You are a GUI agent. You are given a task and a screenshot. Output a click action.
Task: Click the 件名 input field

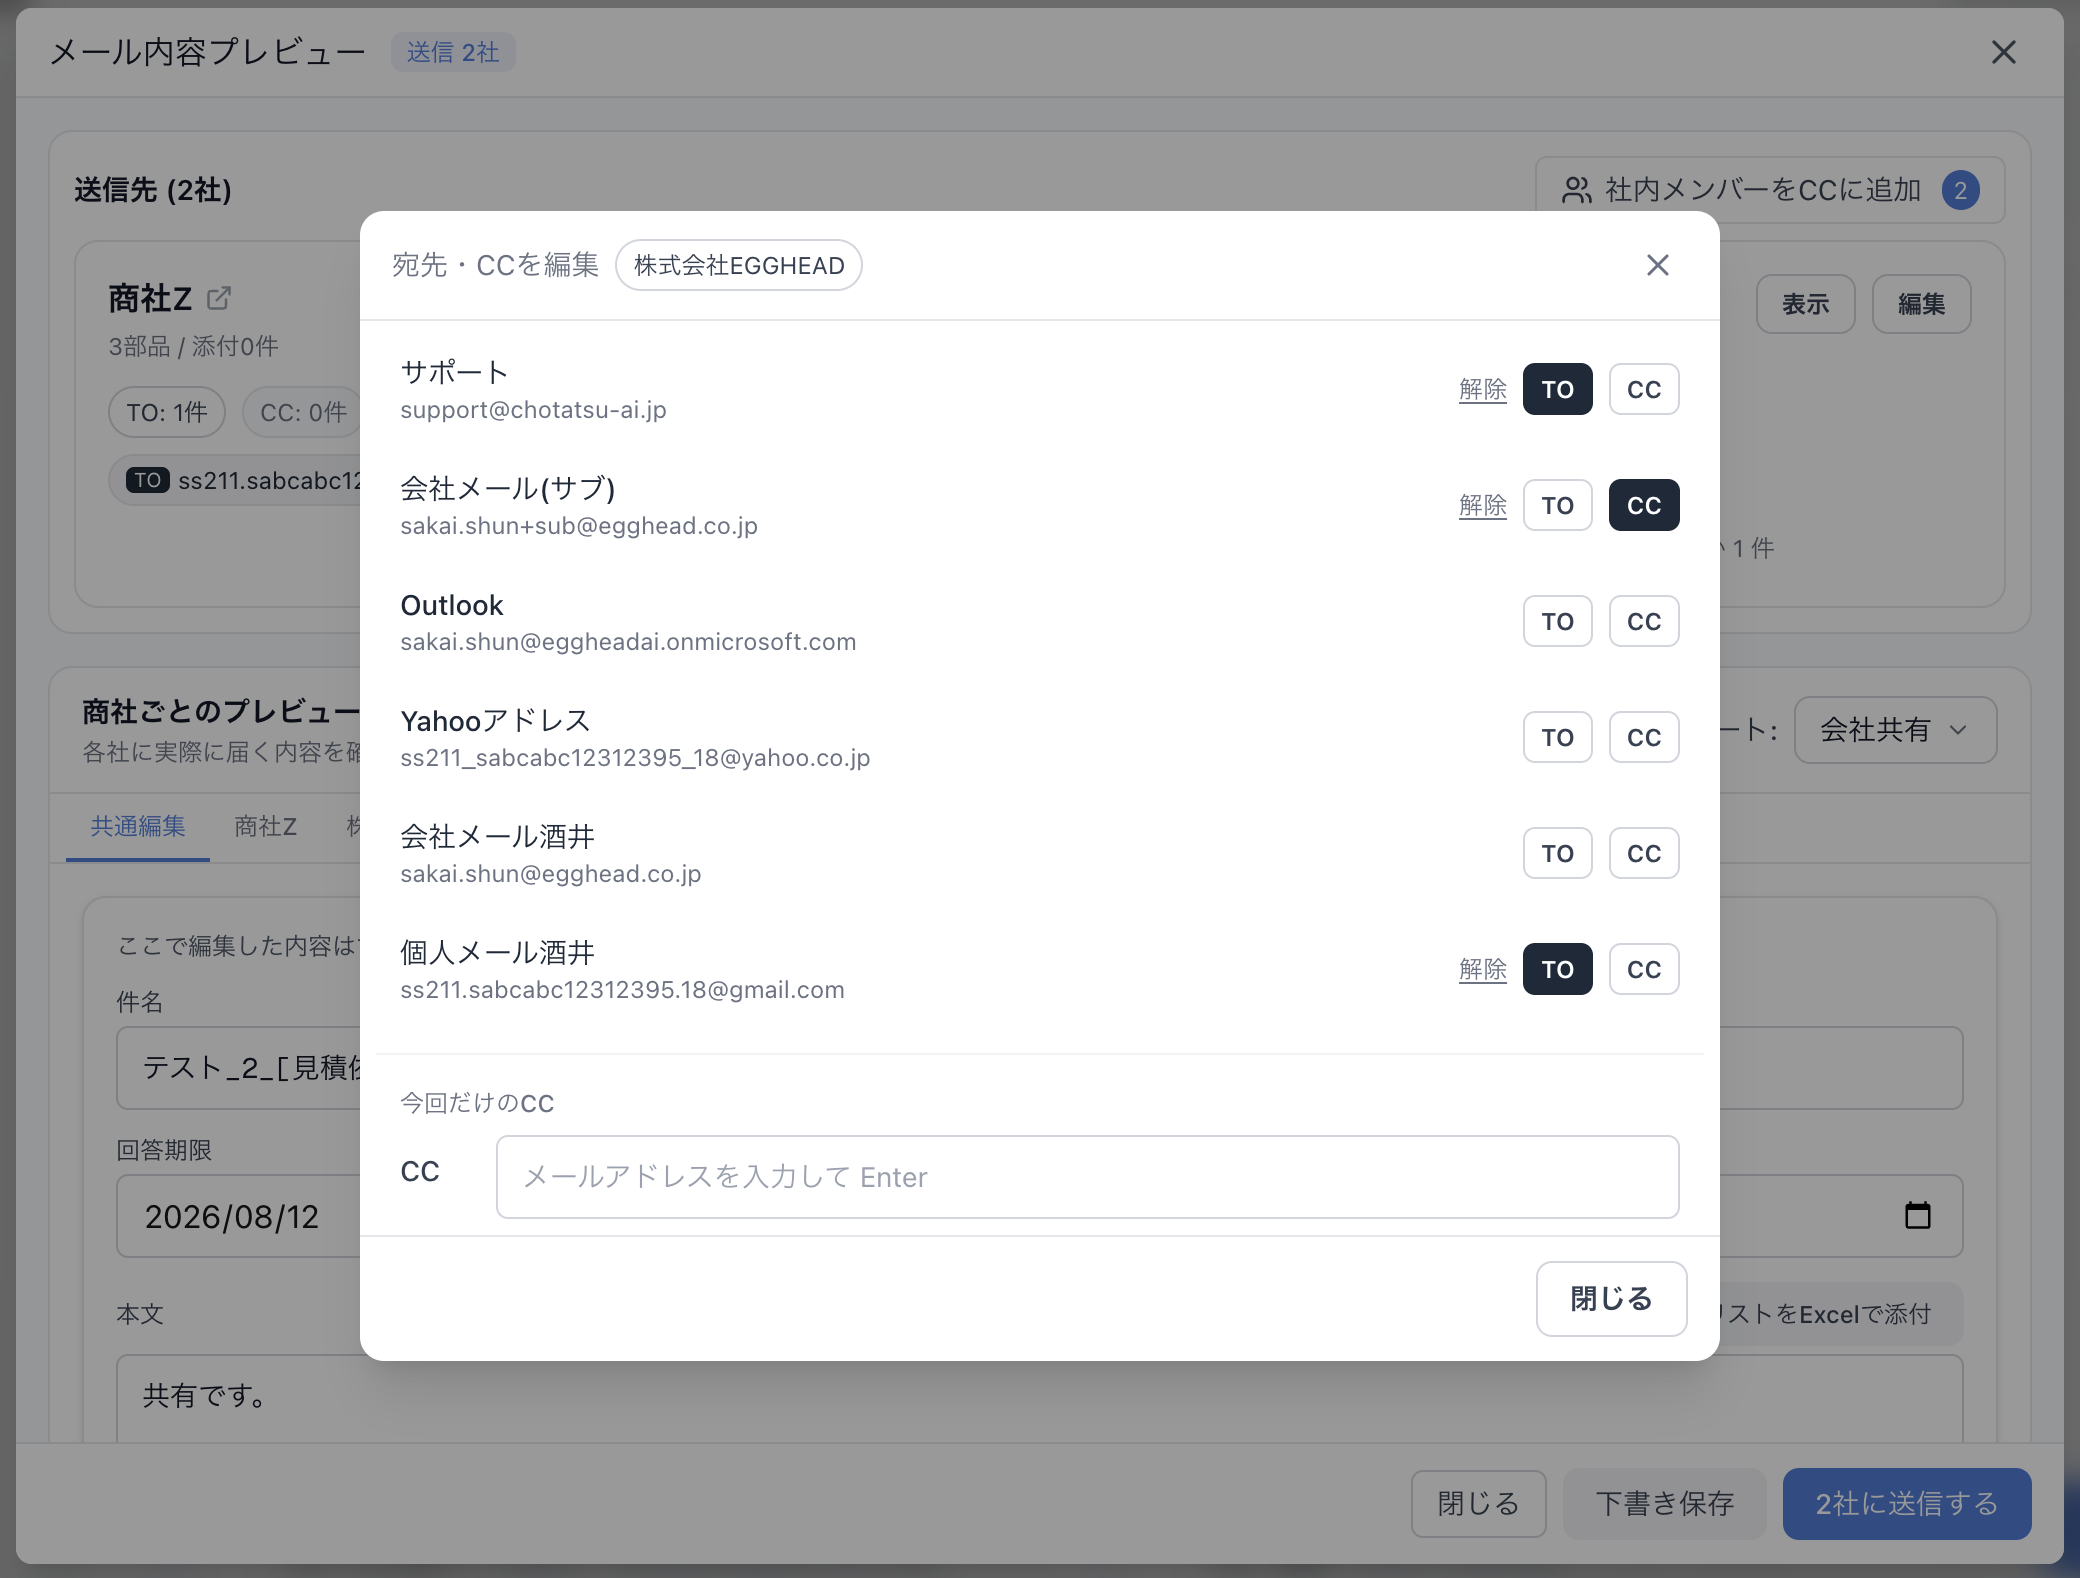click(238, 1068)
